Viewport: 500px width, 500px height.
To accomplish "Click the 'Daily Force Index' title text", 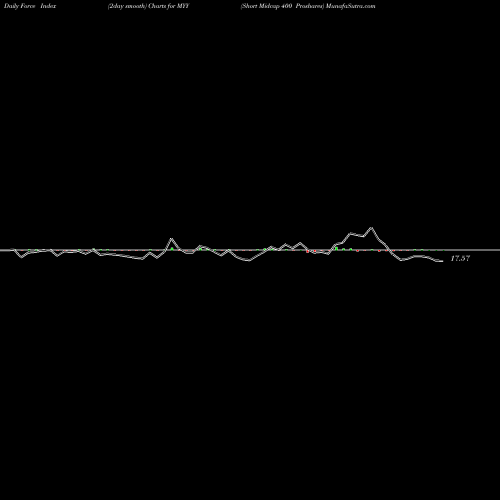I will pos(30,6).
